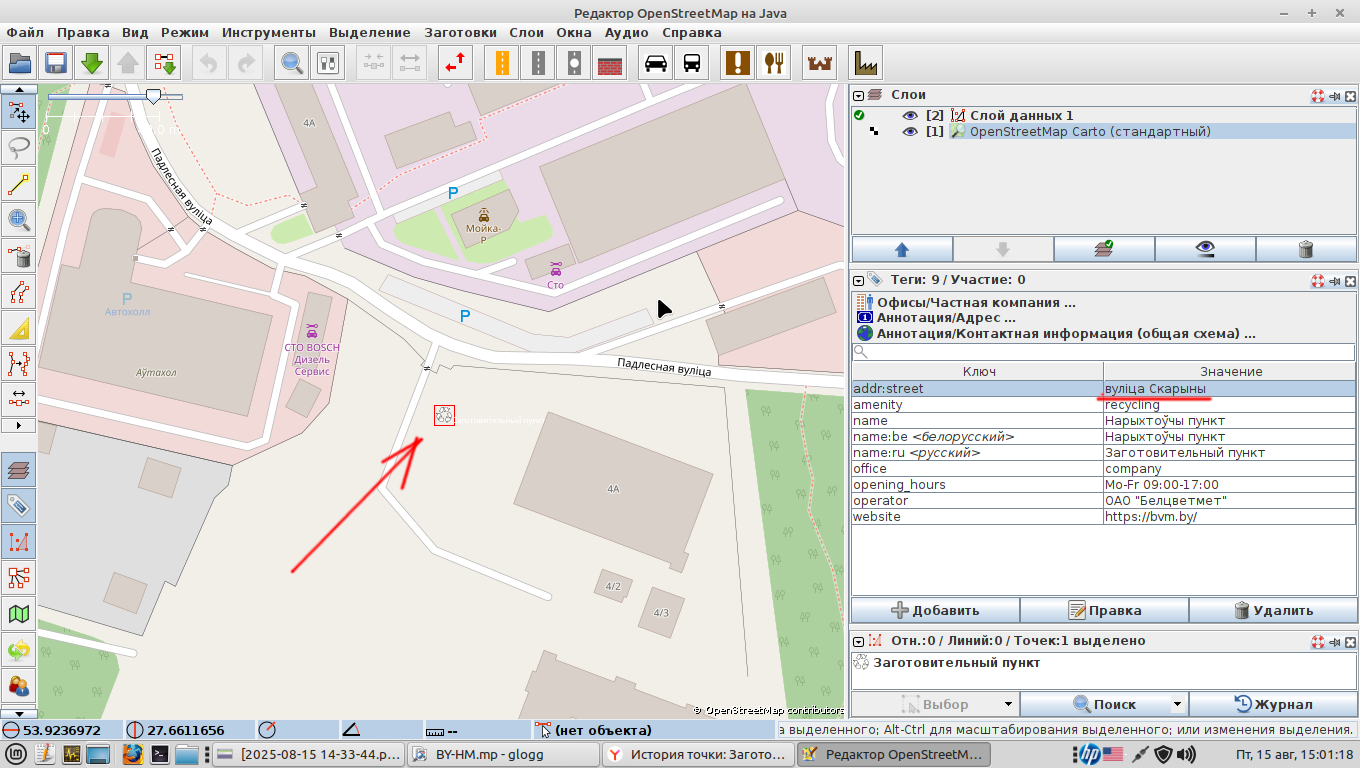Open the Заготовки menu

[460, 32]
